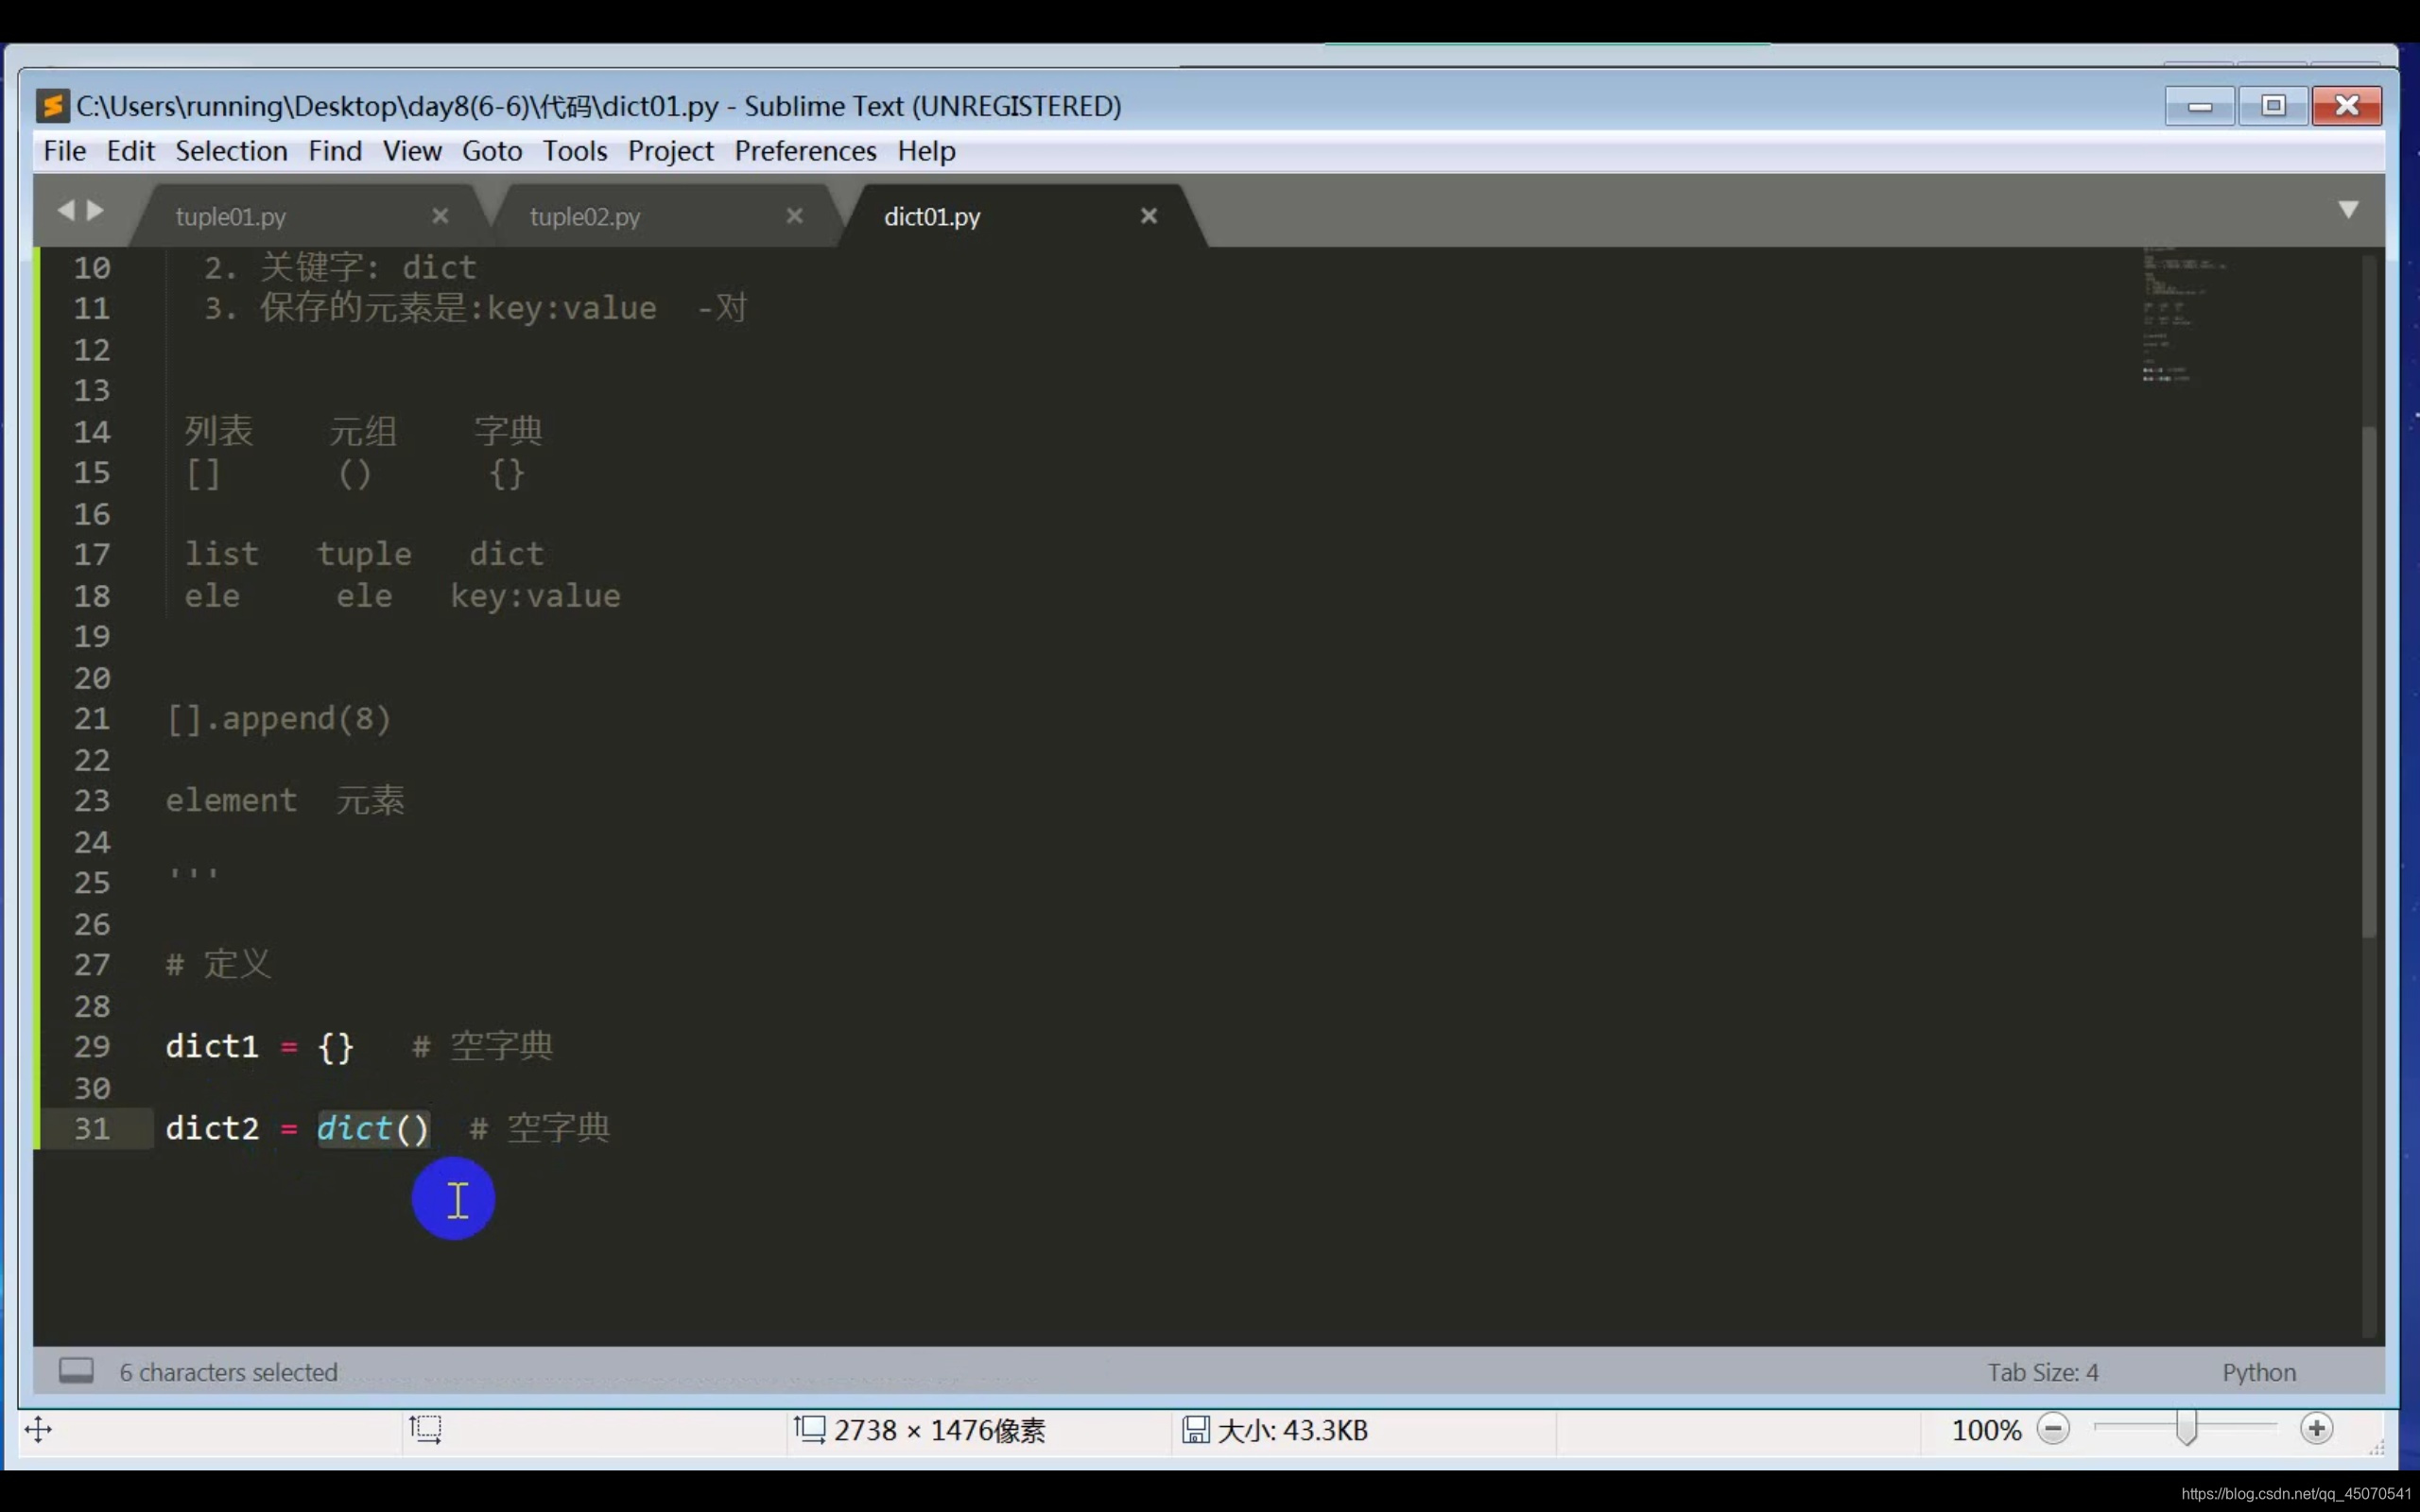Open the Python syntax selector
The height and width of the screenshot is (1512, 2420).
2258,1372
